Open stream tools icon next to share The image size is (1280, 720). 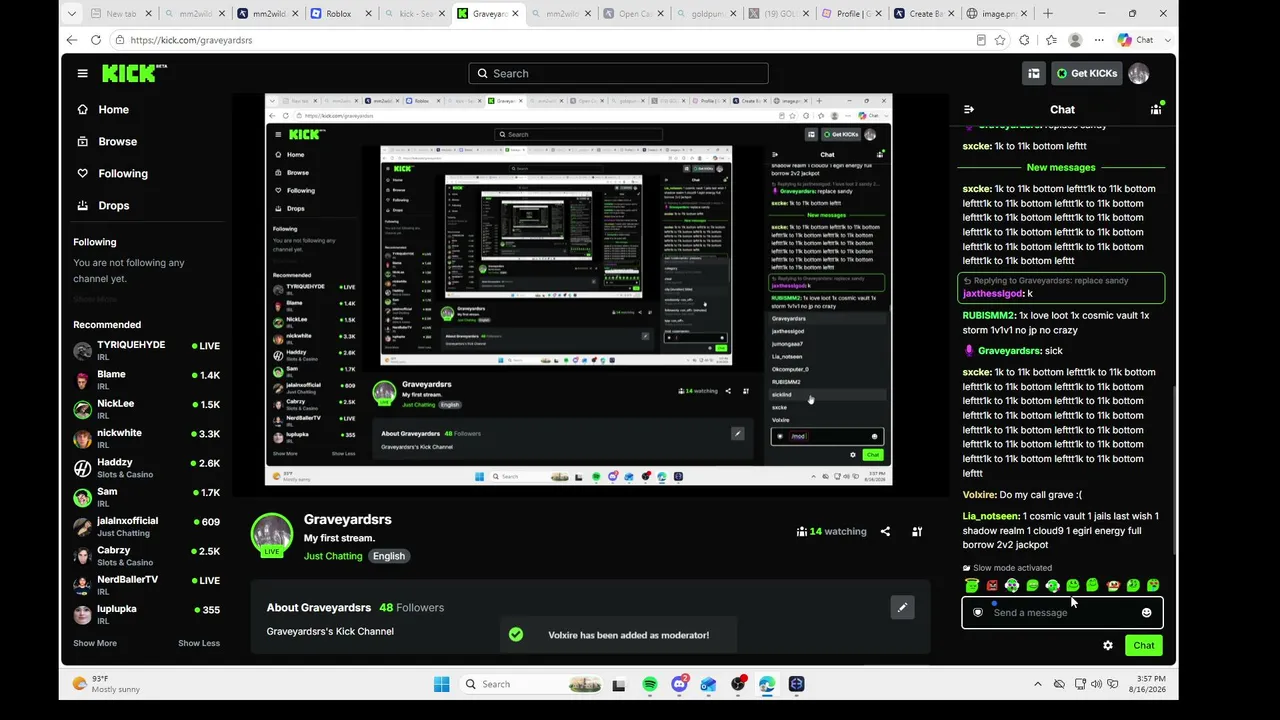tap(917, 532)
